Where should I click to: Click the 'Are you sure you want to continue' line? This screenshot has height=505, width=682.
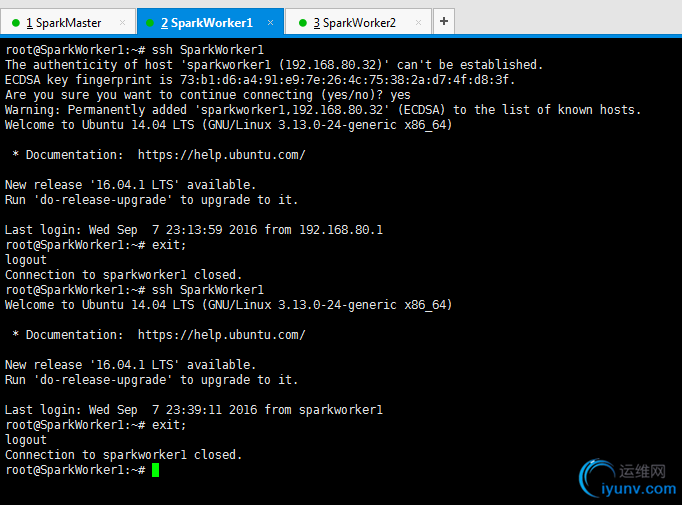tap(207, 95)
